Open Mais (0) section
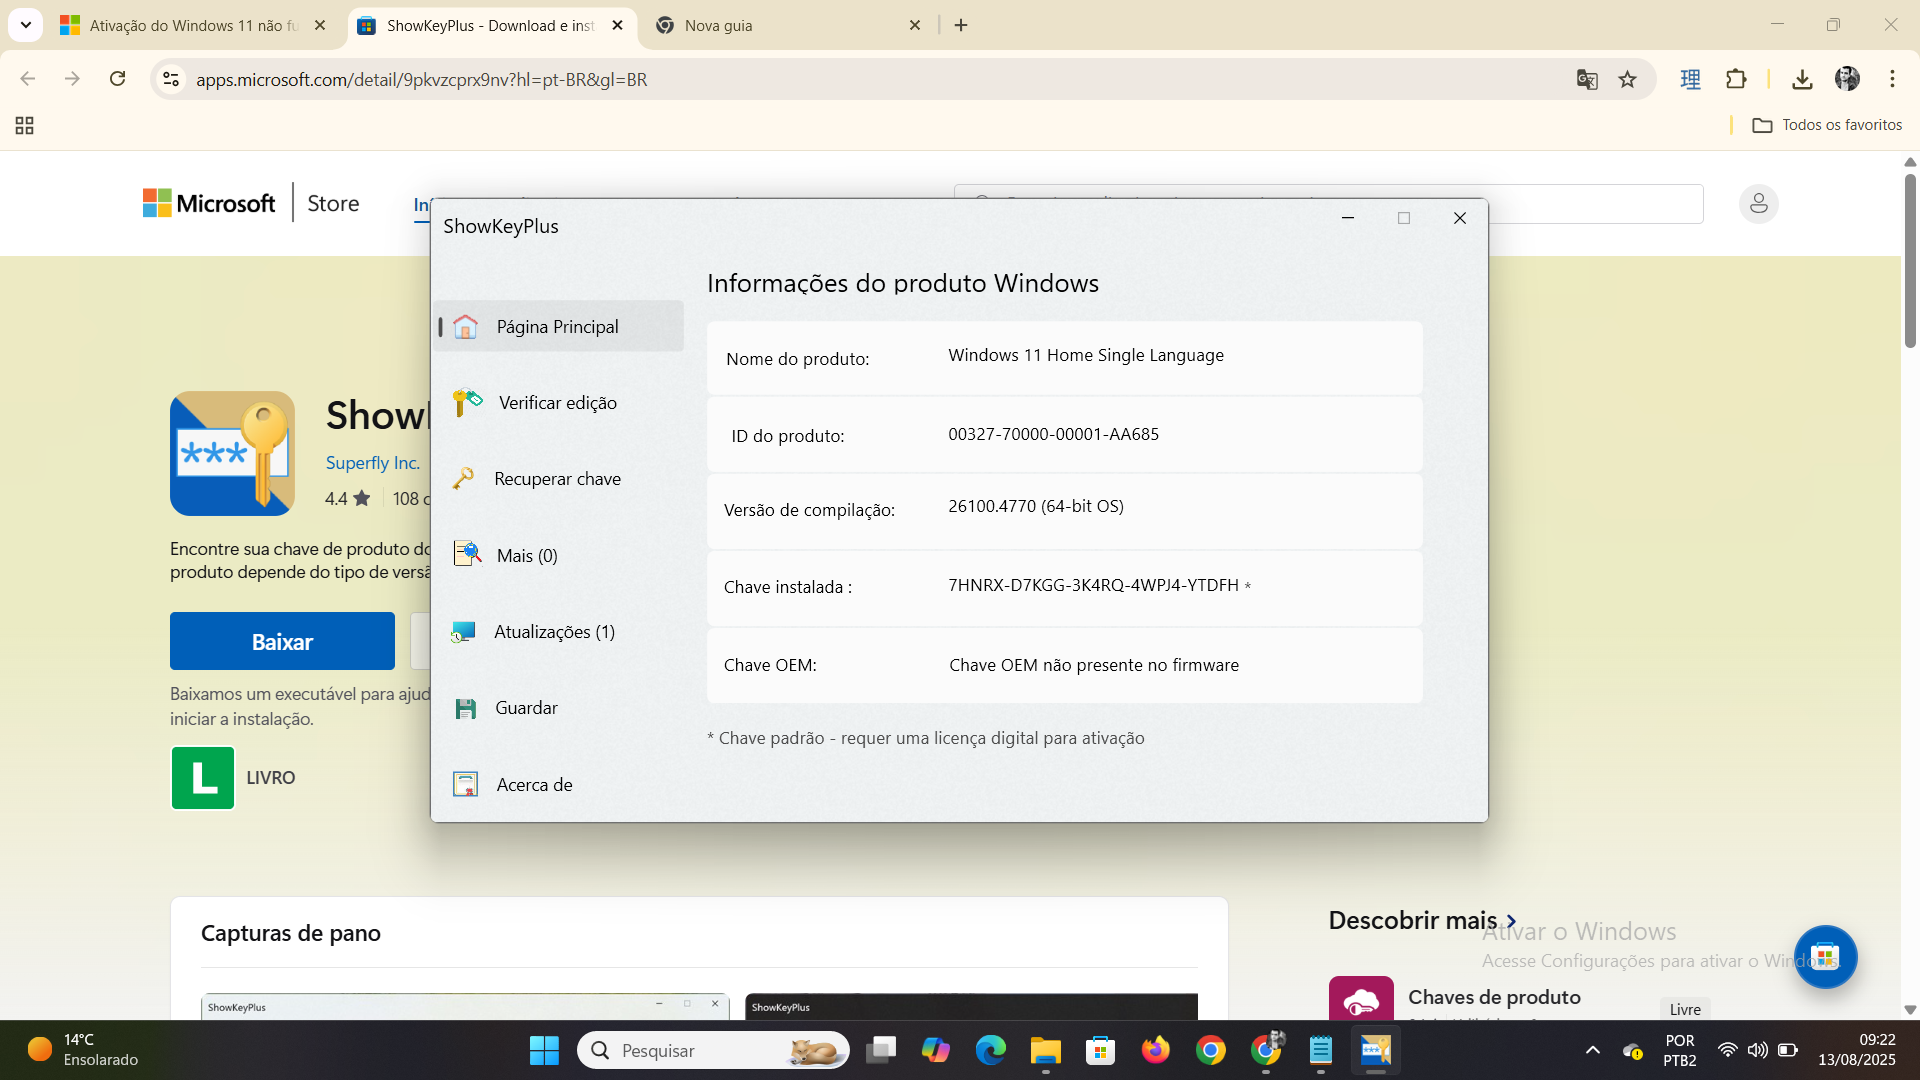Screen dimensions: 1920x1080 click(x=559, y=555)
